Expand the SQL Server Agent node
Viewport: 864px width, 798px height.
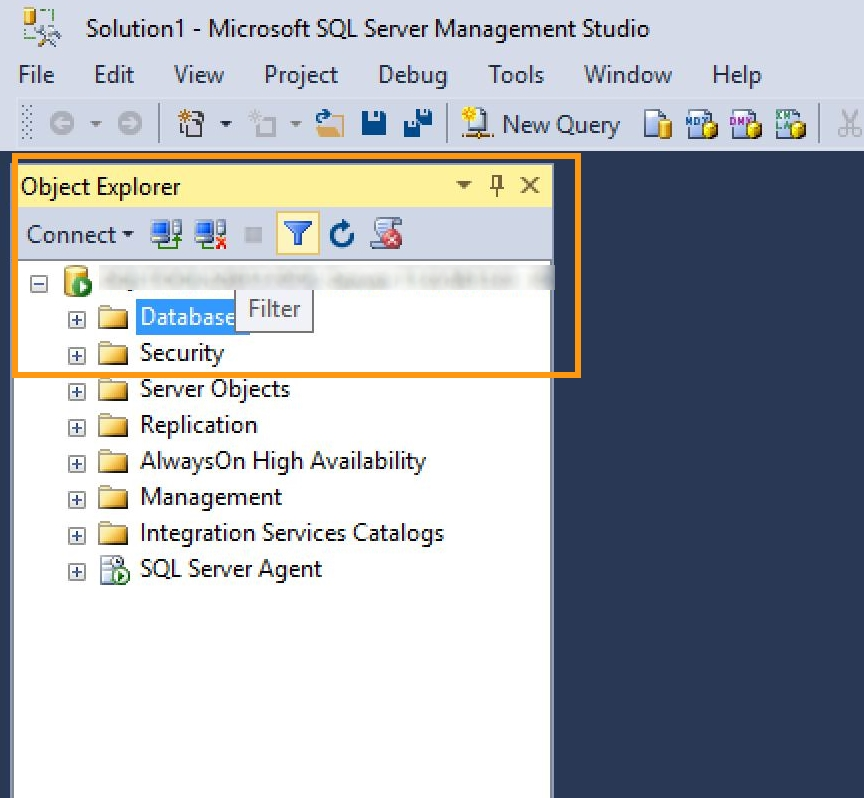(77, 572)
